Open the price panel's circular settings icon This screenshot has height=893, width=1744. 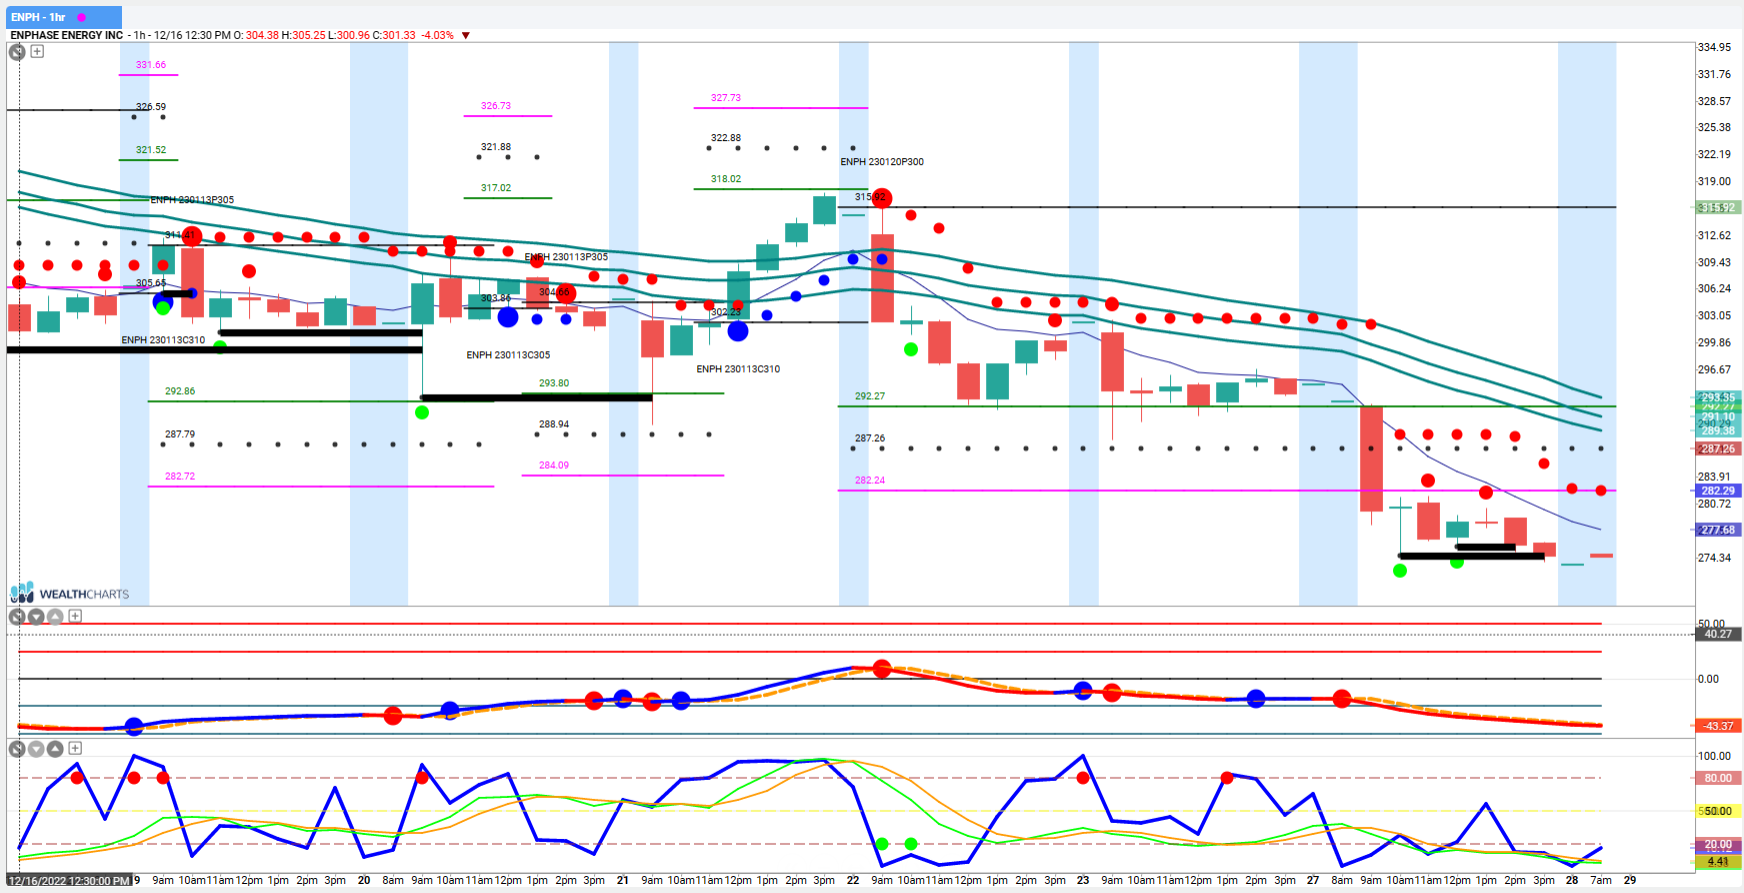click(x=17, y=52)
